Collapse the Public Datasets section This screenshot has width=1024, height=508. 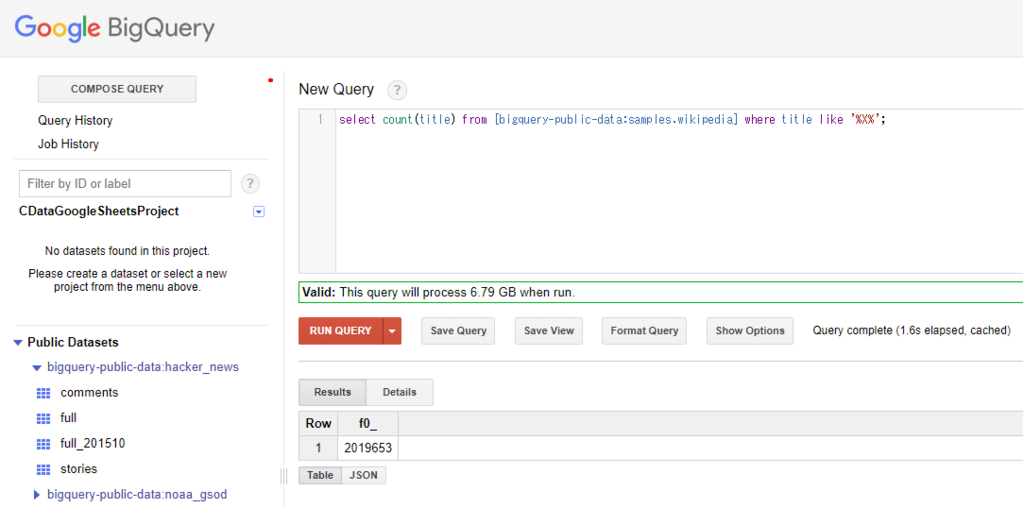tap(18, 343)
